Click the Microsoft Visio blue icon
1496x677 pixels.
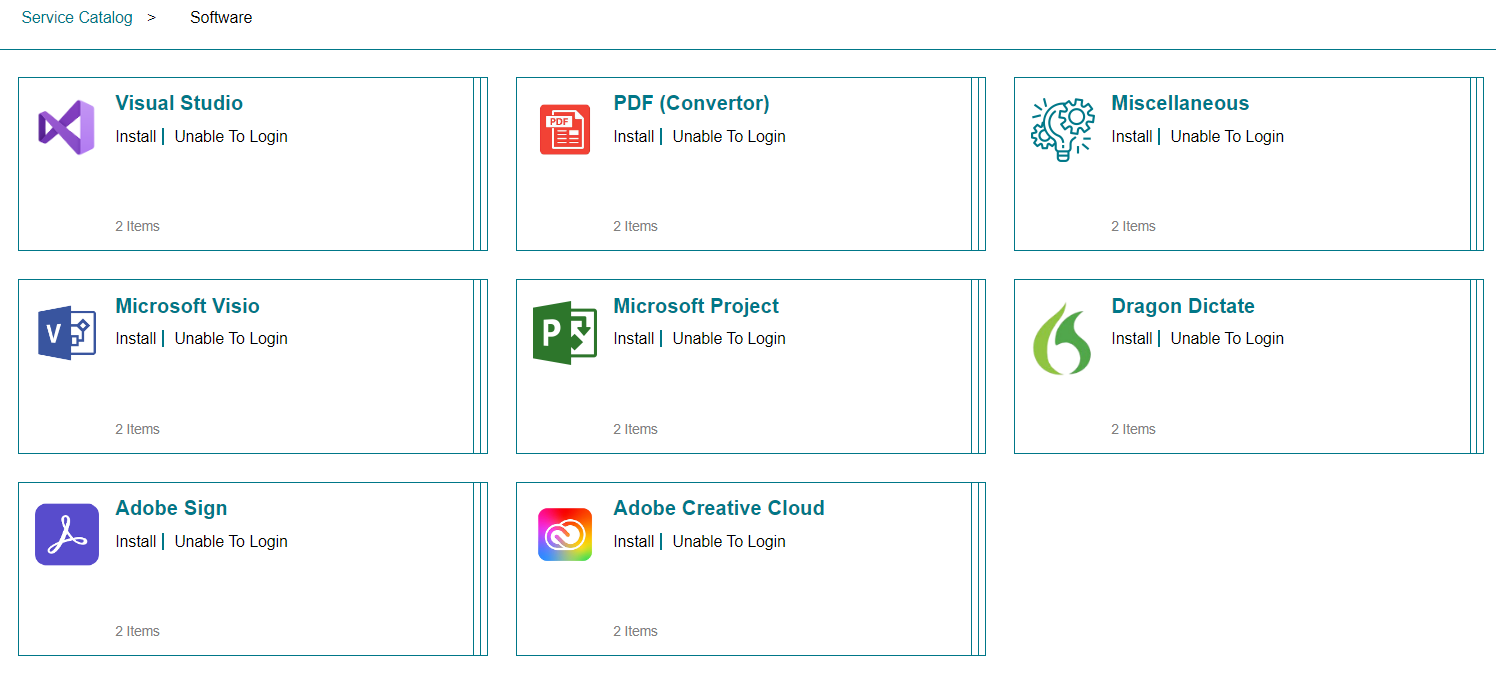[x=67, y=333]
